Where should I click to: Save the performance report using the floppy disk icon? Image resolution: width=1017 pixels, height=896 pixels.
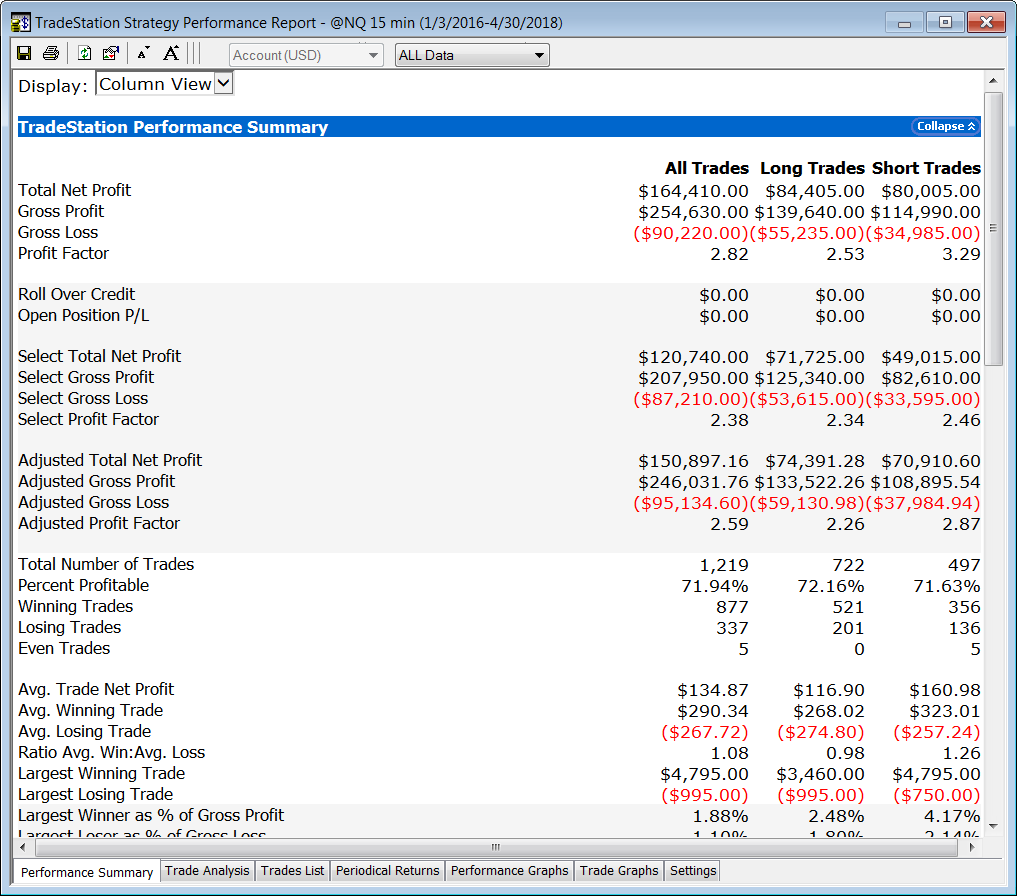(24, 53)
